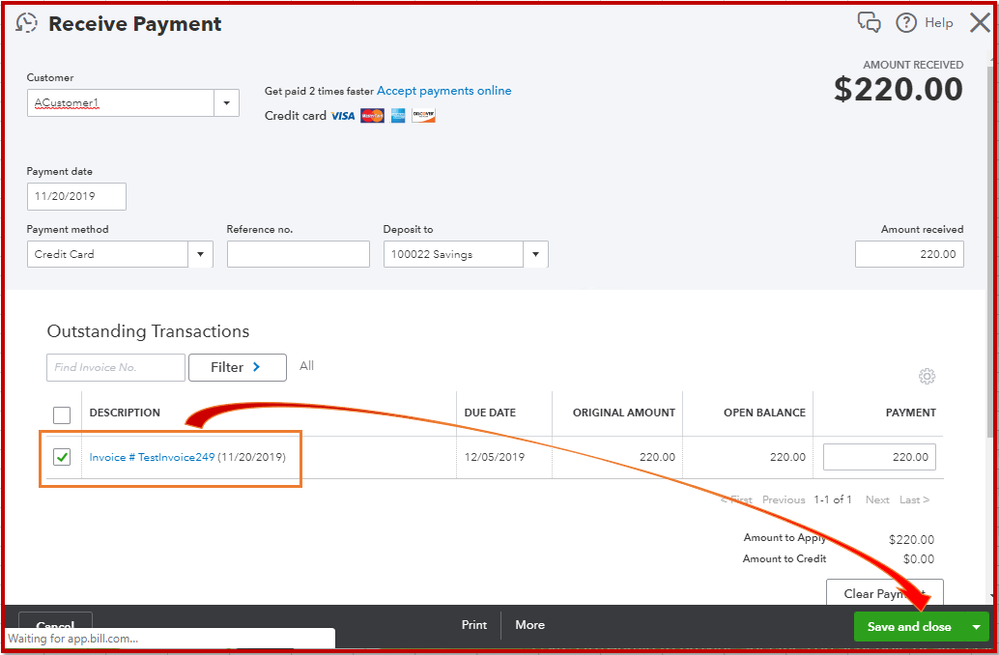Click the Next pagination link
999x655 pixels.
point(877,500)
